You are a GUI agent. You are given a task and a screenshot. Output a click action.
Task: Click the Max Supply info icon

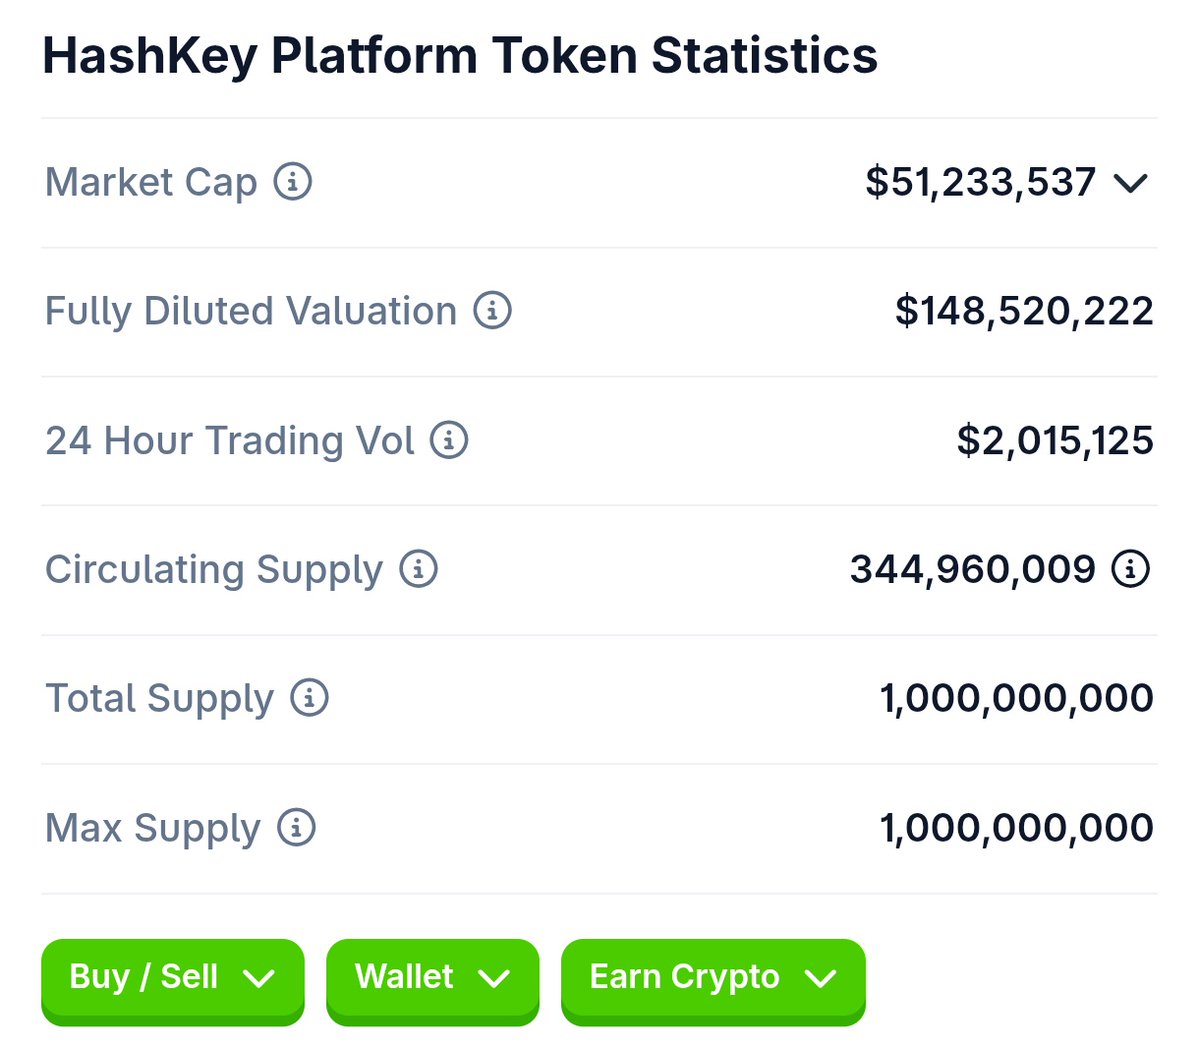[x=296, y=827]
